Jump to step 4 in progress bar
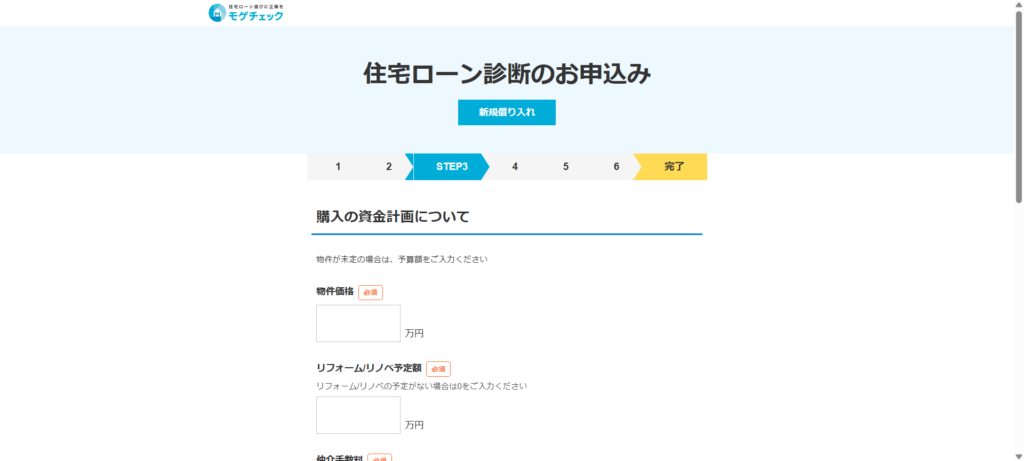Screen dimensions: 1024x461 (x=515, y=167)
